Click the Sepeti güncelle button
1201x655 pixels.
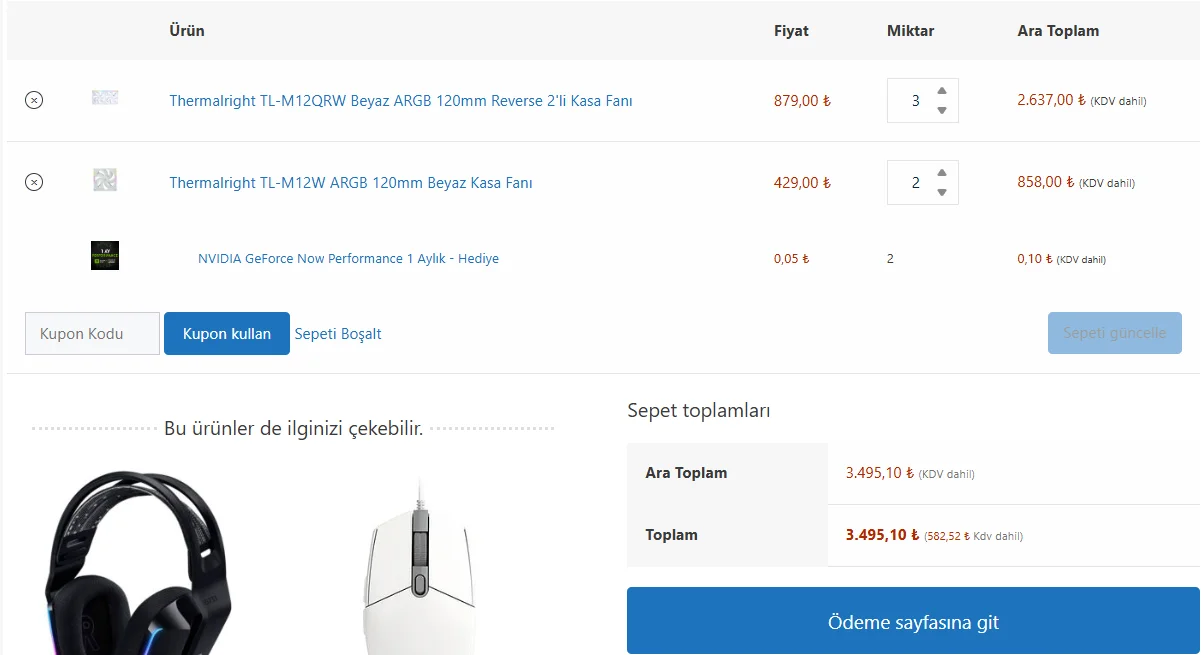click(1114, 333)
